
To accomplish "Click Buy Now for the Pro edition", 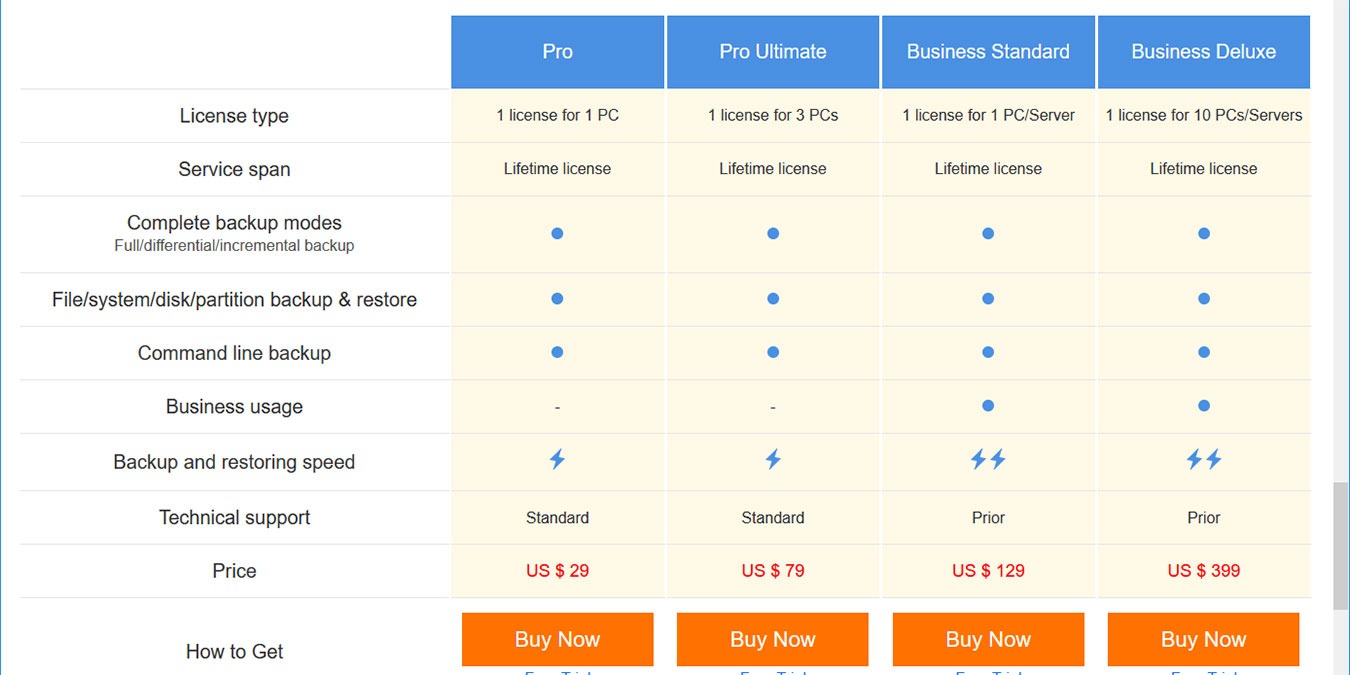I will tap(557, 639).
